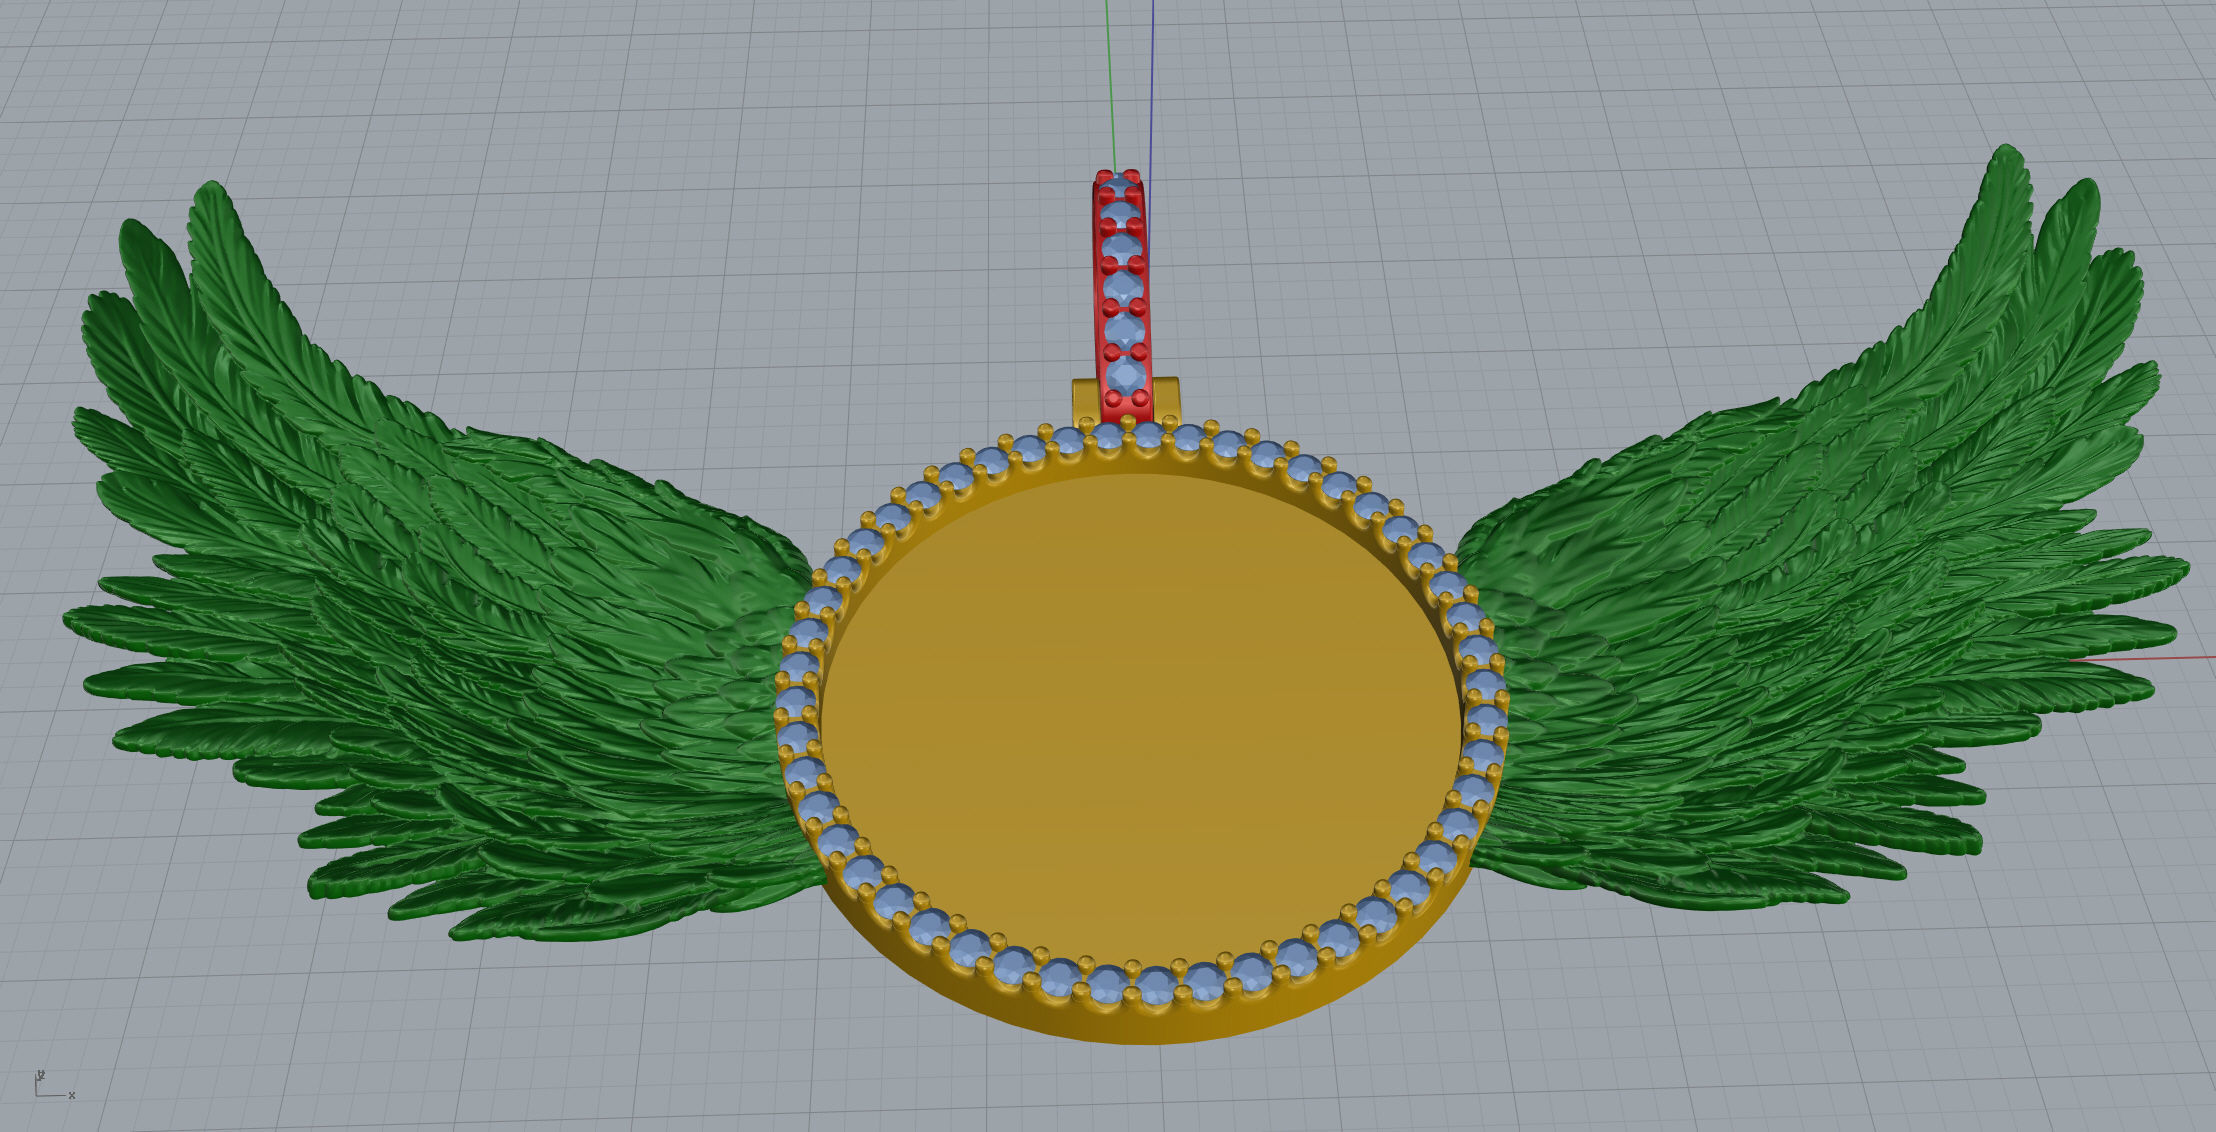2216x1132 pixels.
Task: Pick the red gem-set bail
Action: point(1123,295)
